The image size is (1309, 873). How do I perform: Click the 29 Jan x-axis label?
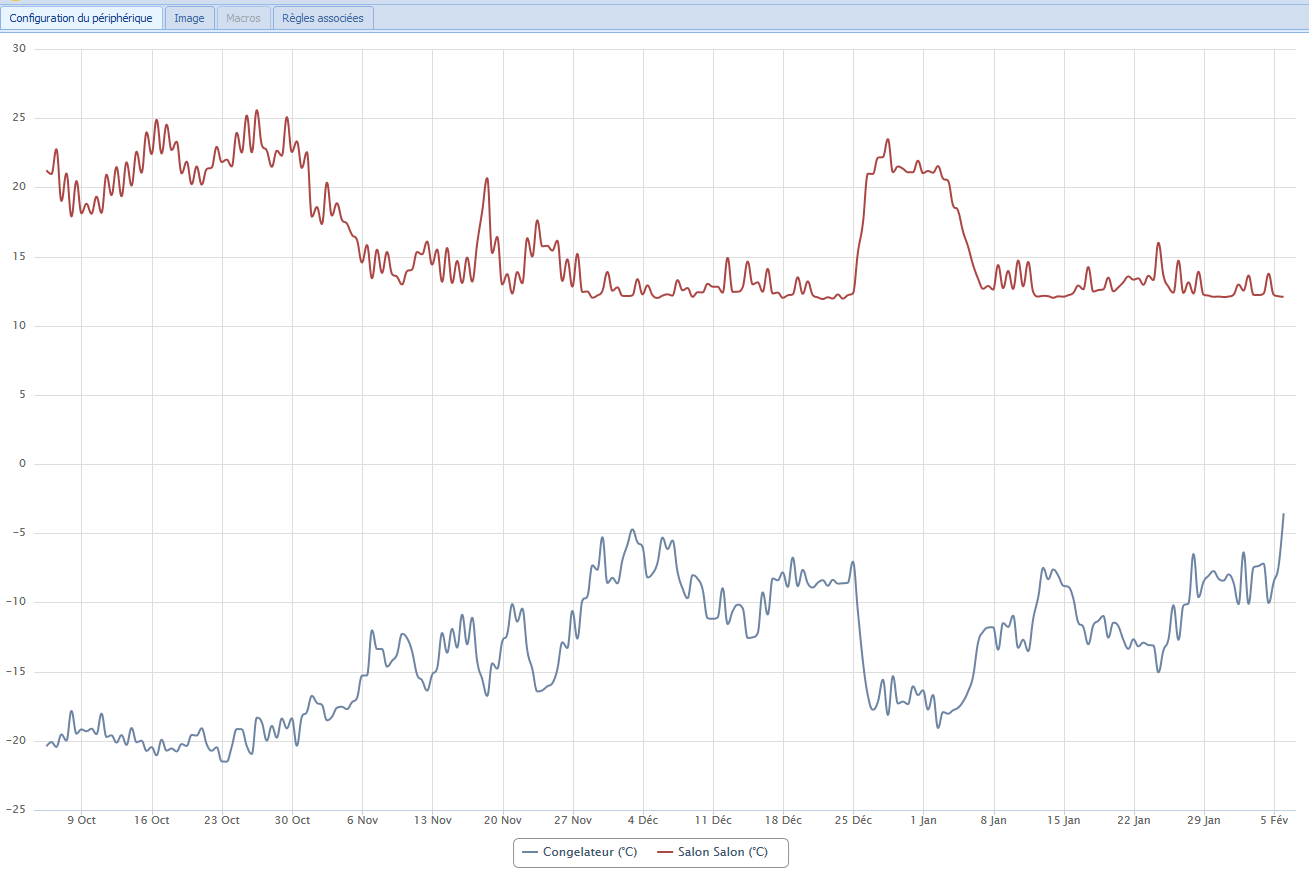click(1204, 820)
